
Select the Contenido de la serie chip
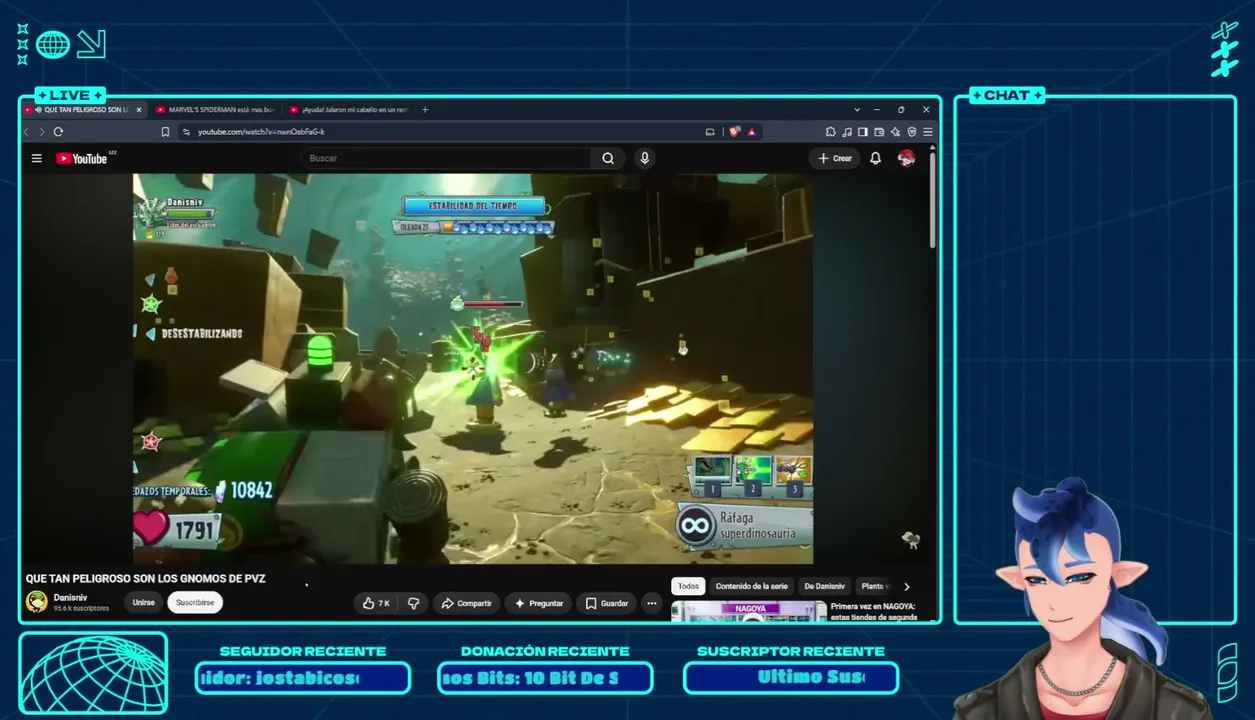click(751, 587)
